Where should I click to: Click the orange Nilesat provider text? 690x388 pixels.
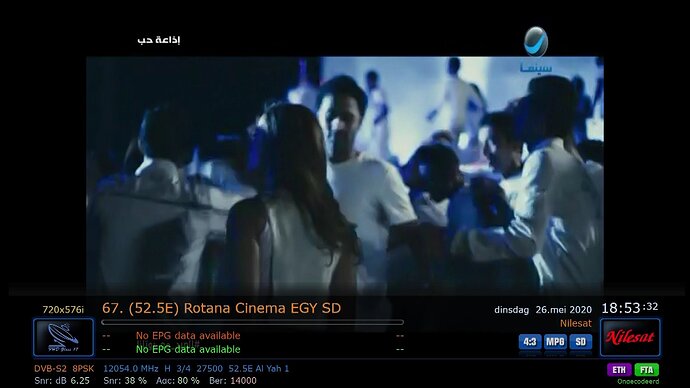(x=576, y=323)
